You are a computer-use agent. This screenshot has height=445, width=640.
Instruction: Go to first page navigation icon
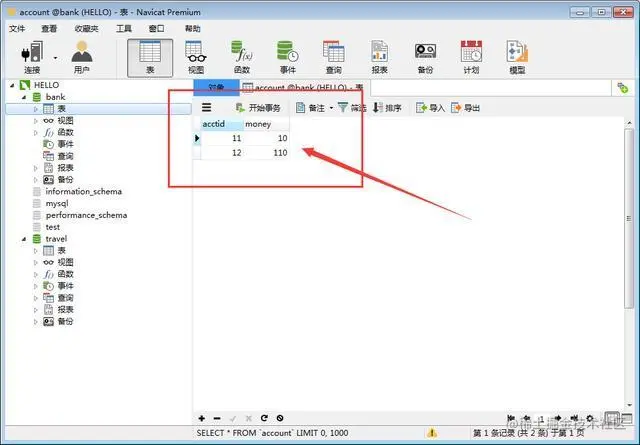click(x=511, y=418)
